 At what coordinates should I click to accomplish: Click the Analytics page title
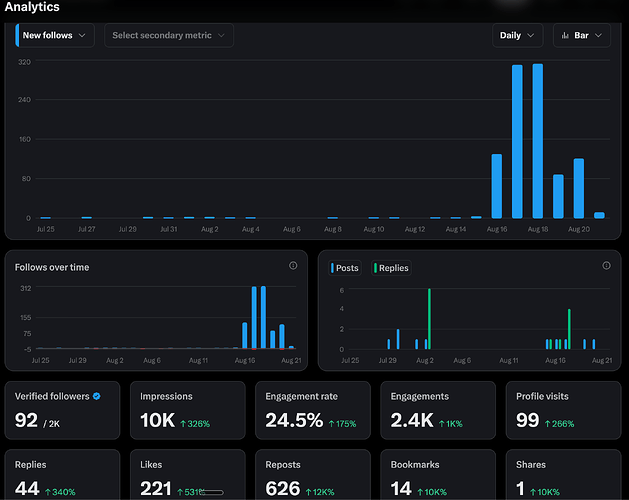tap(32, 7)
